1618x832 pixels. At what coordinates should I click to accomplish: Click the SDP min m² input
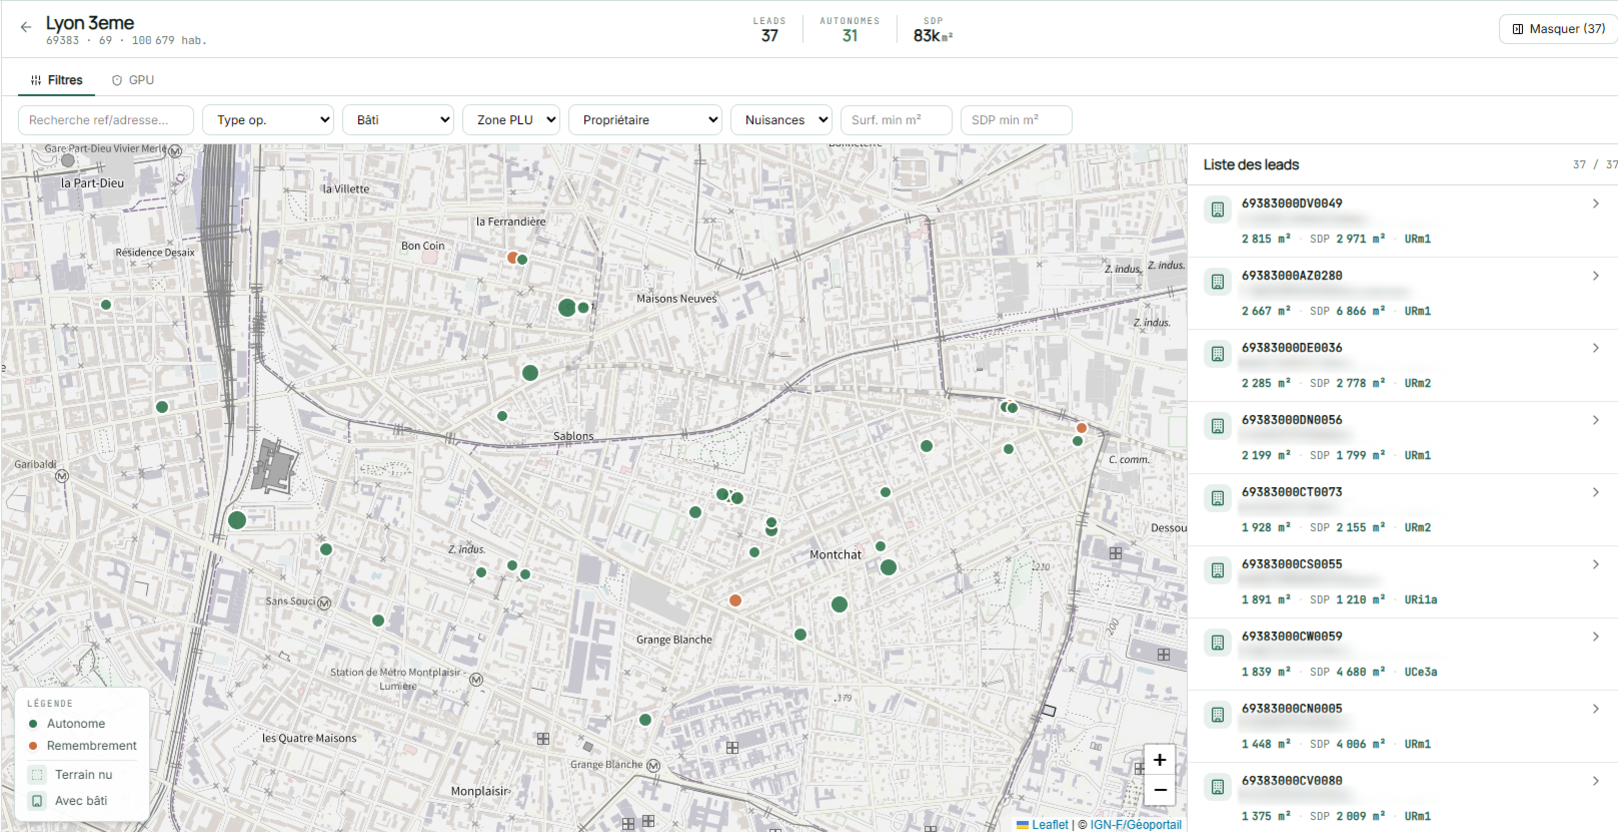pos(1016,120)
